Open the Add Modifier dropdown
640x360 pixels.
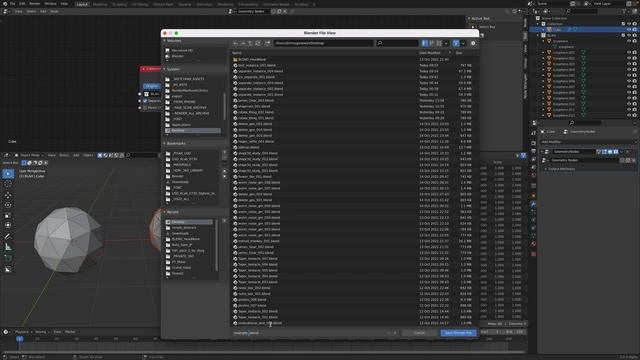tap(588, 142)
